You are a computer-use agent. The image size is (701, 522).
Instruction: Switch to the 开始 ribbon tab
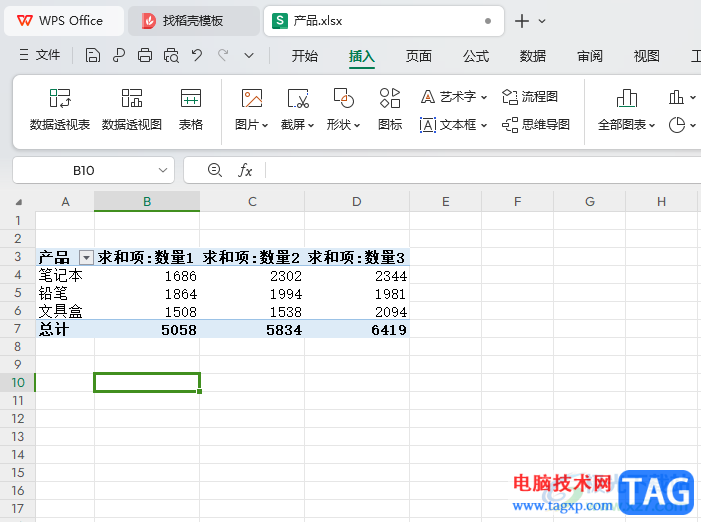click(x=305, y=56)
